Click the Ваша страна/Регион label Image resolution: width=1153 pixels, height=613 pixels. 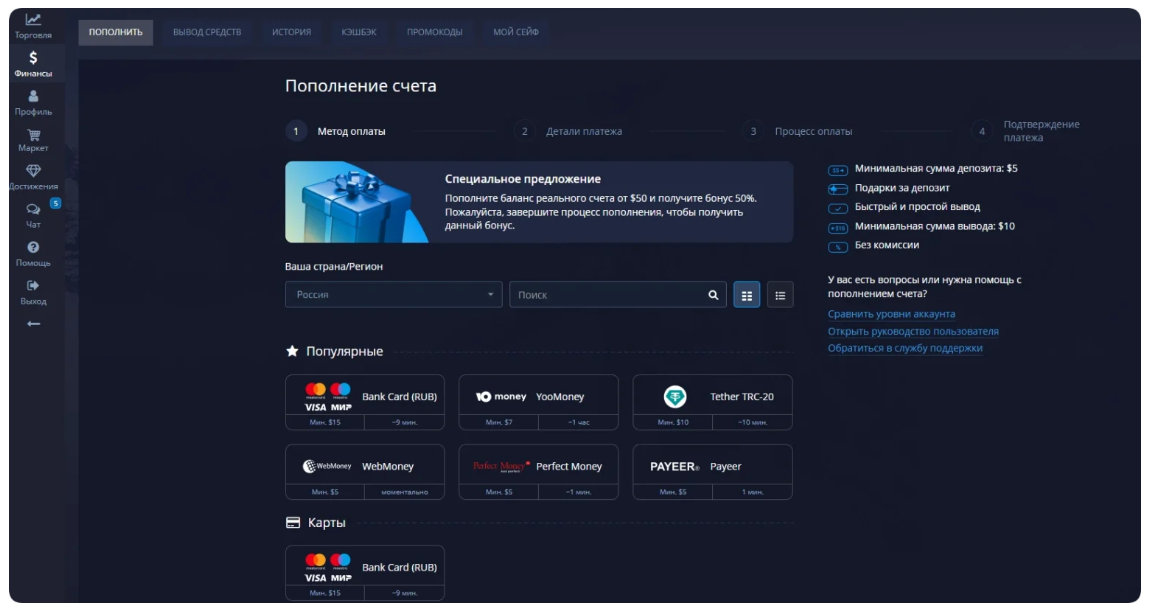[334, 266]
